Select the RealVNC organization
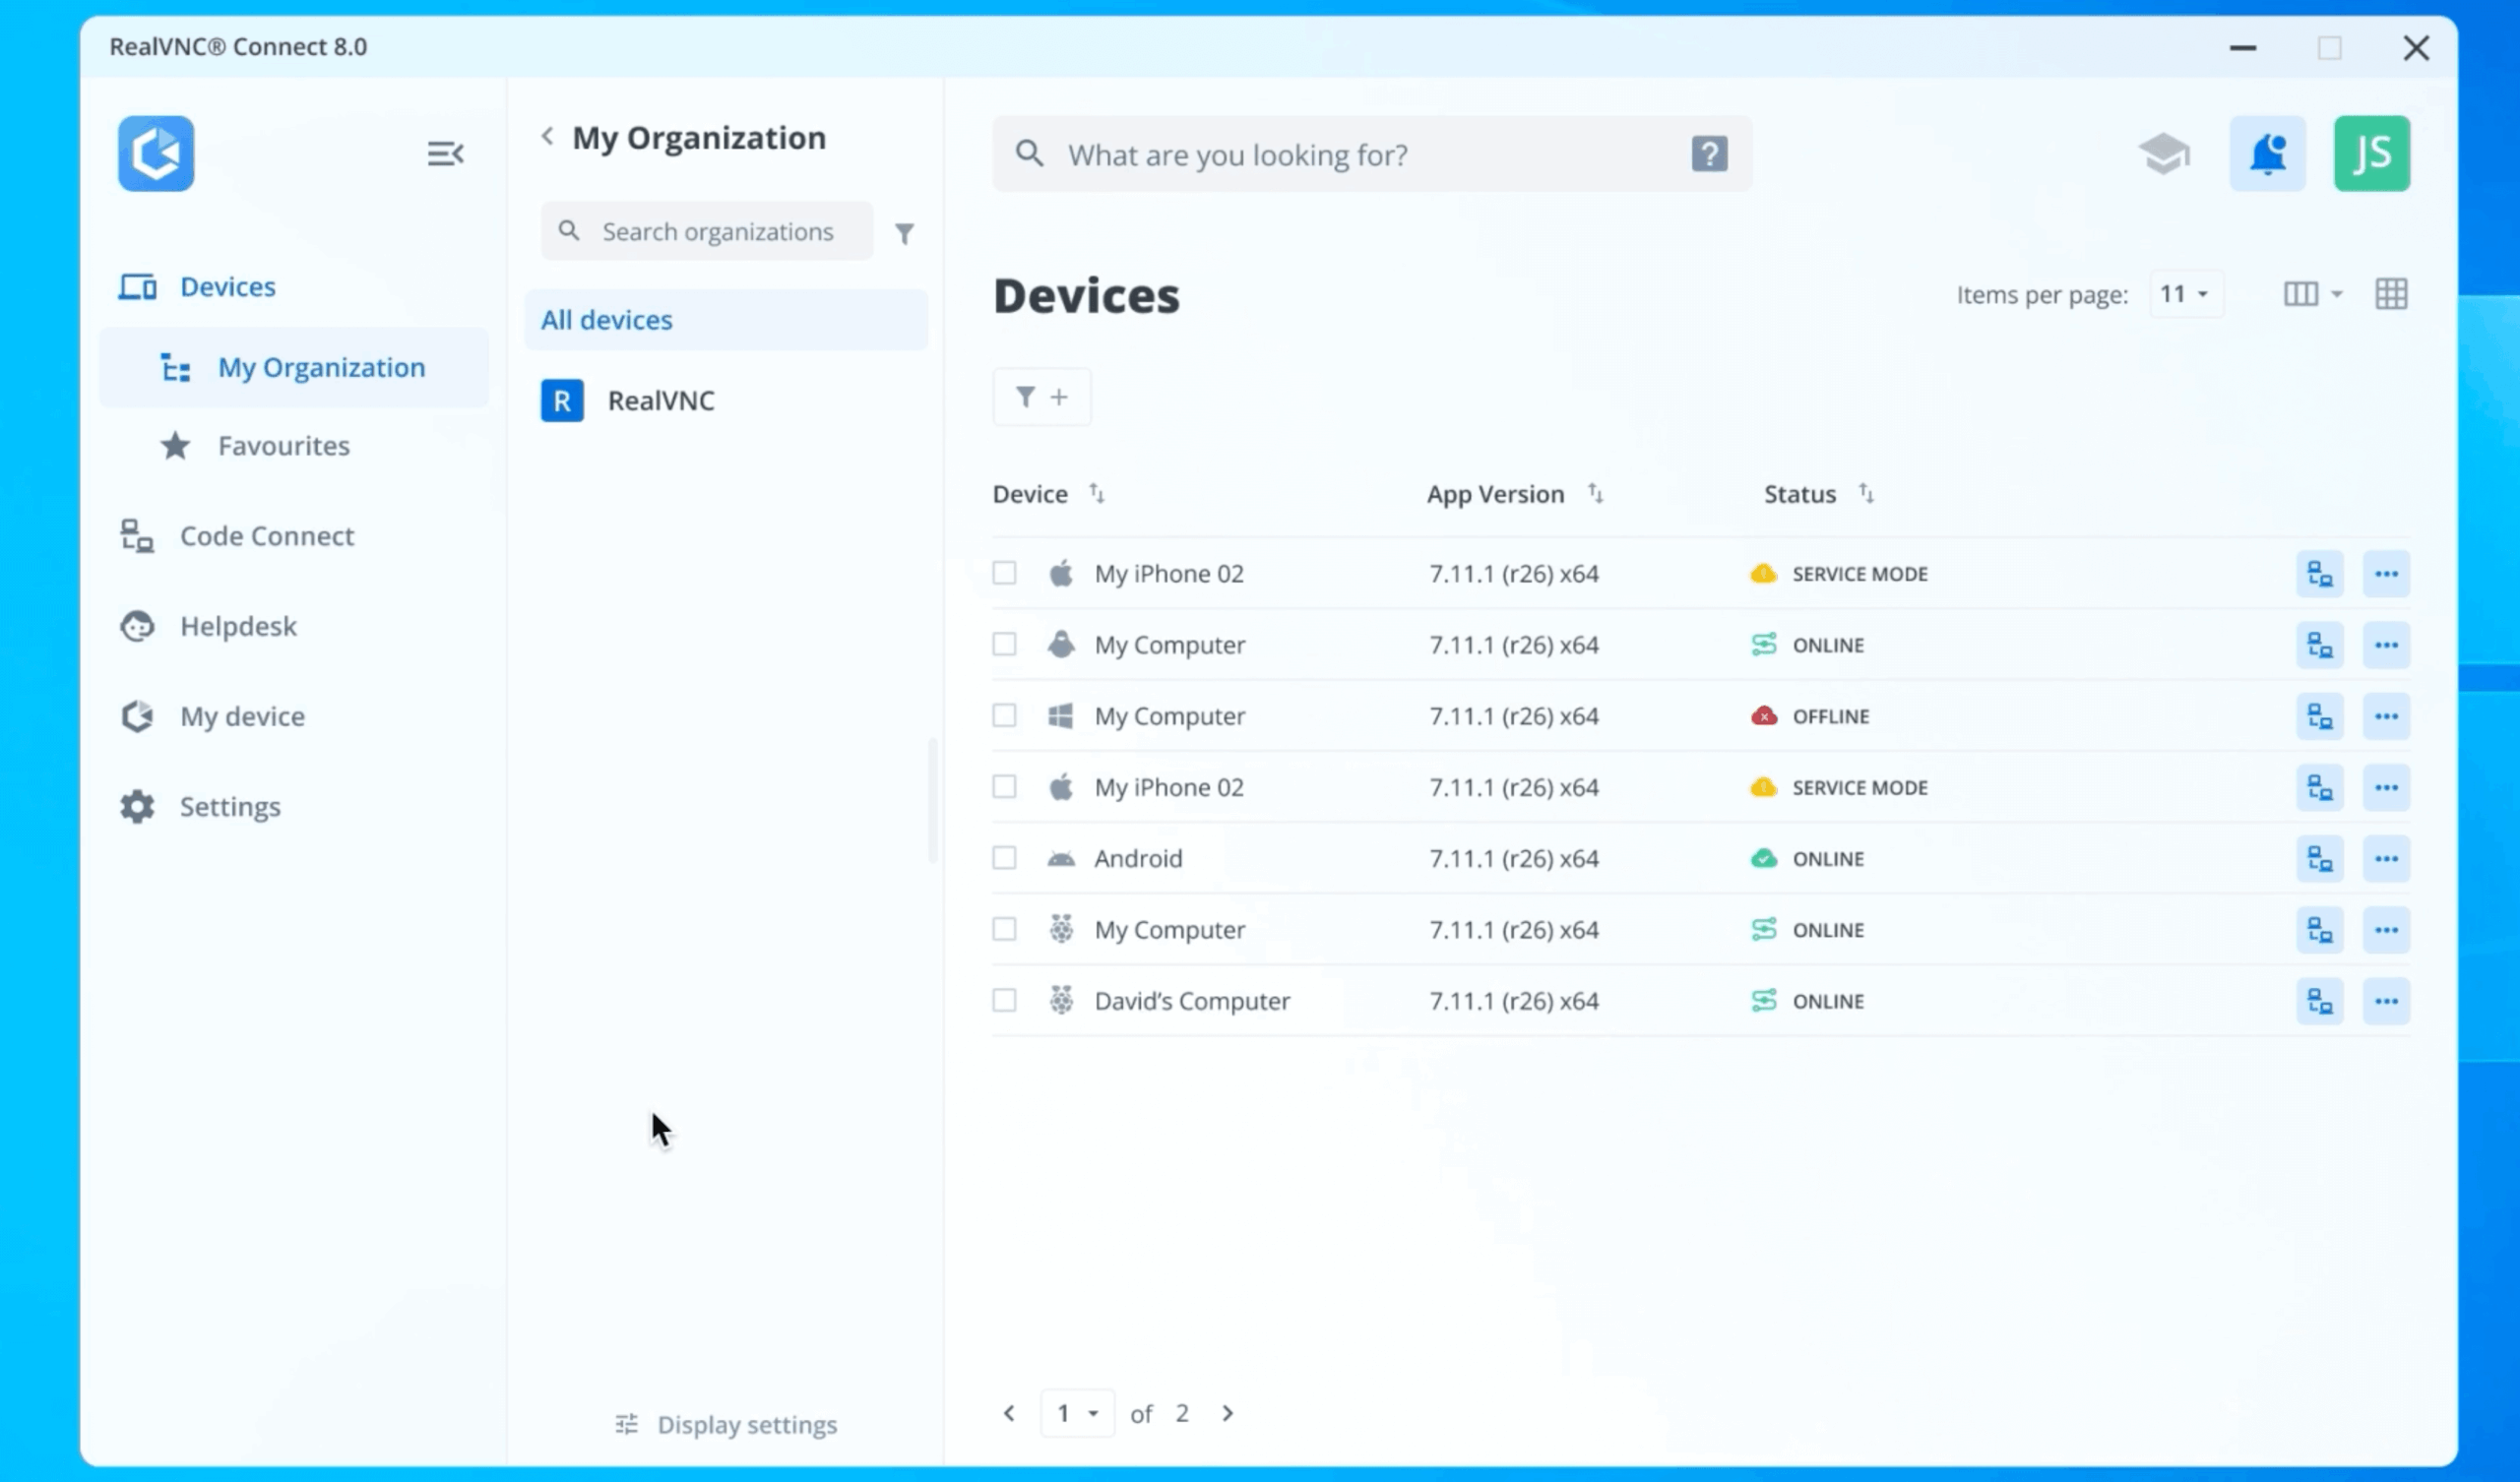This screenshot has width=2520, height=1482. click(660, 401)
